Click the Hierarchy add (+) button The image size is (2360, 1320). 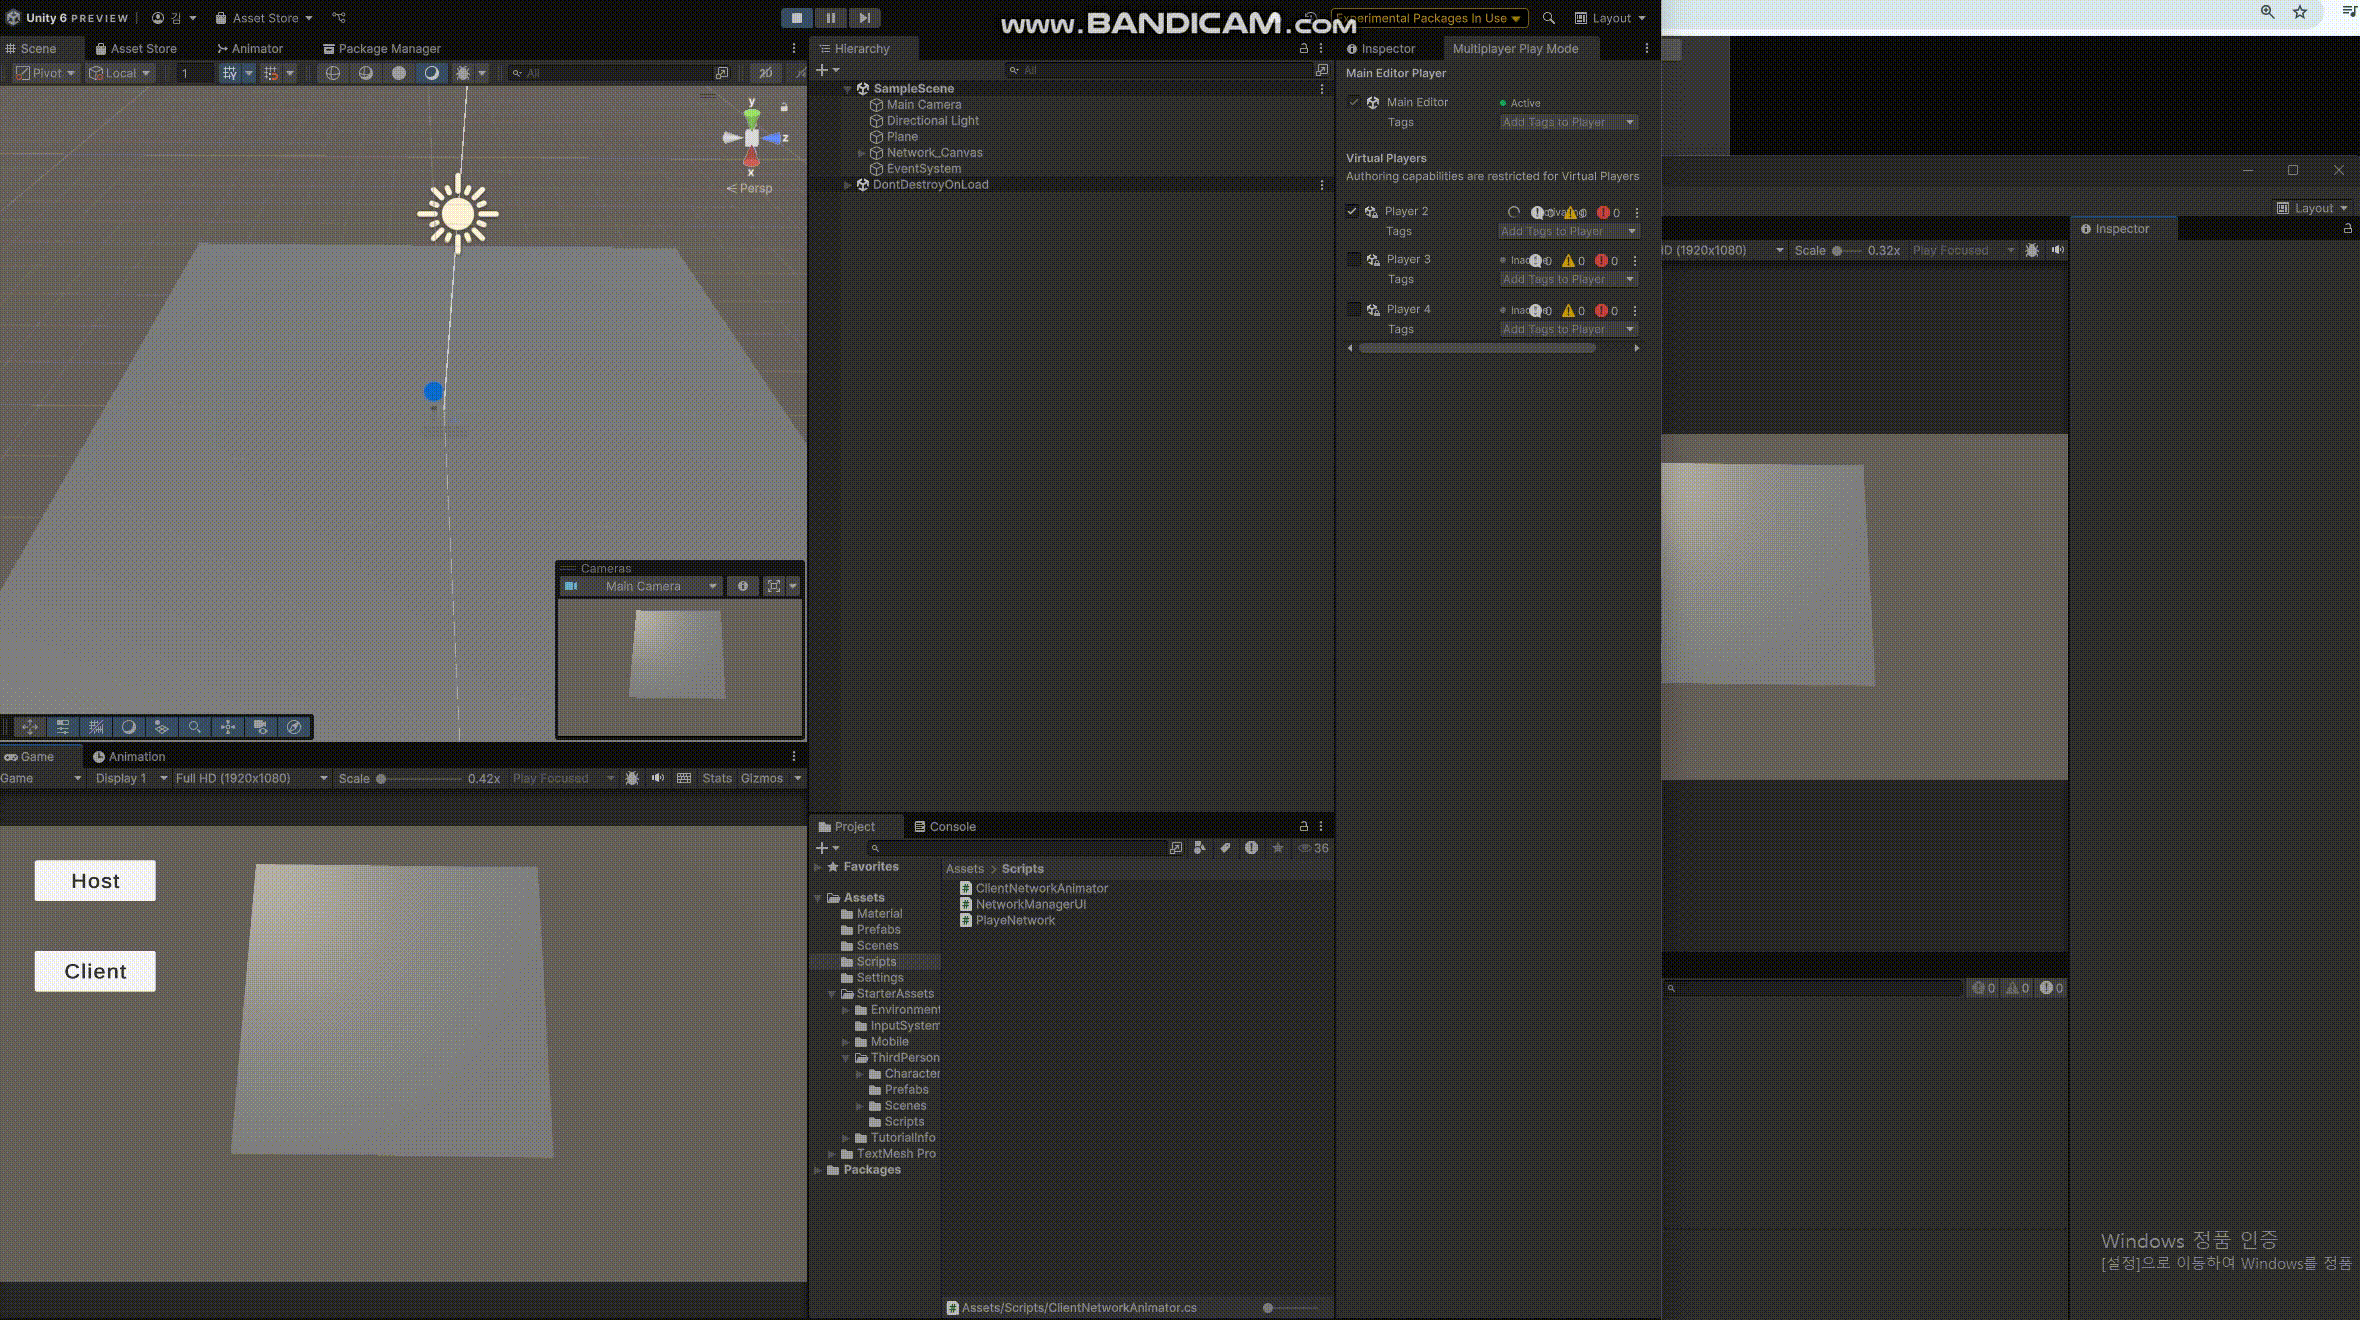[822, 70]
